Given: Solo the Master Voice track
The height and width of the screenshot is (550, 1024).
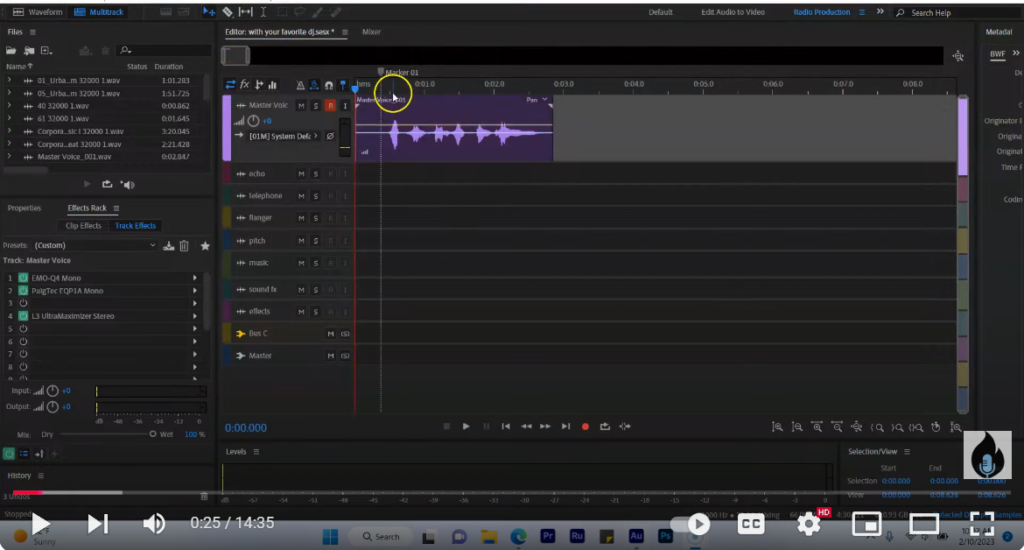Looking at the screenshot, I should (315, 106).
